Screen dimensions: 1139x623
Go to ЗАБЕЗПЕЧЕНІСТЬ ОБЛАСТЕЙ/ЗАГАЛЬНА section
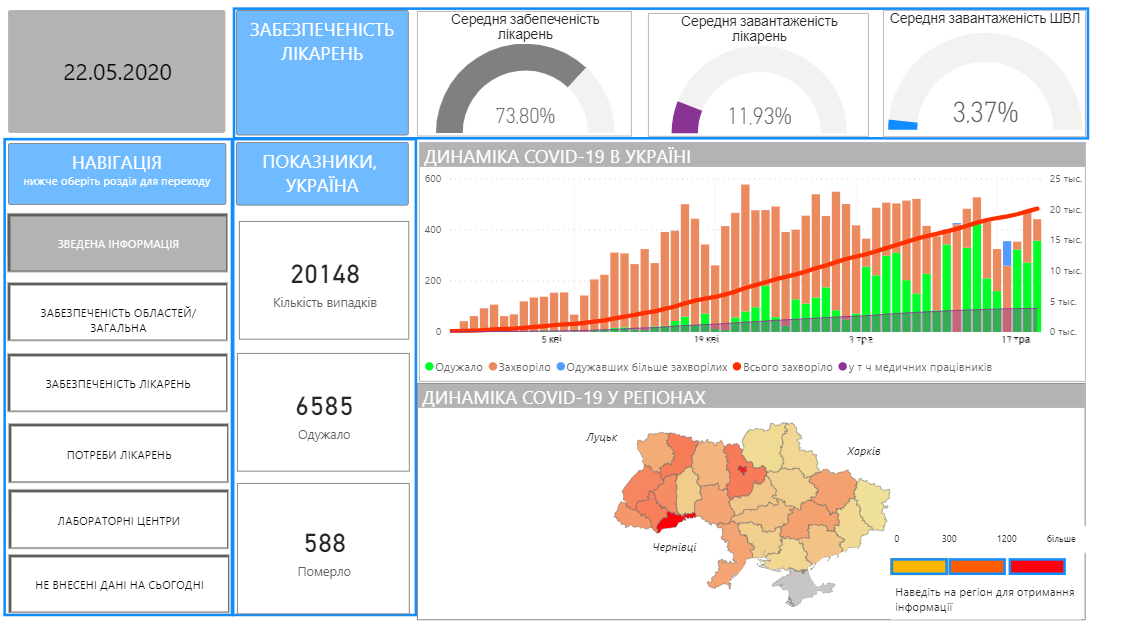coord(118,320)
